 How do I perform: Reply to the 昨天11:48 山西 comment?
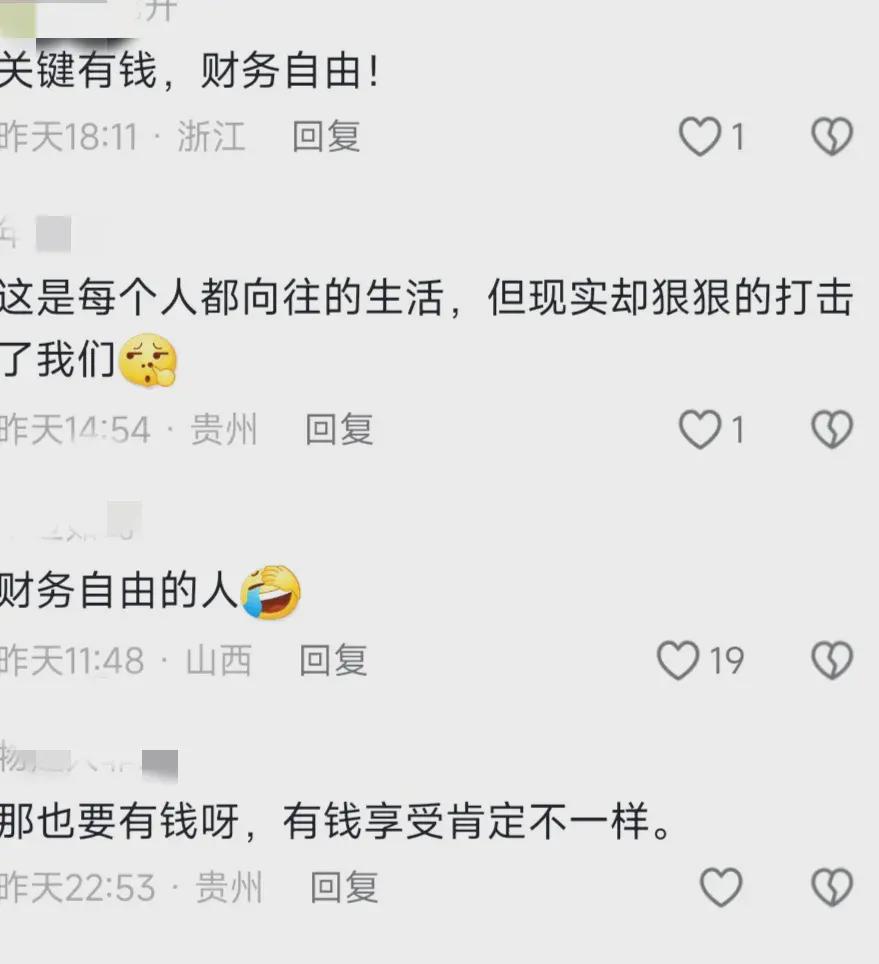click(333, 660)
